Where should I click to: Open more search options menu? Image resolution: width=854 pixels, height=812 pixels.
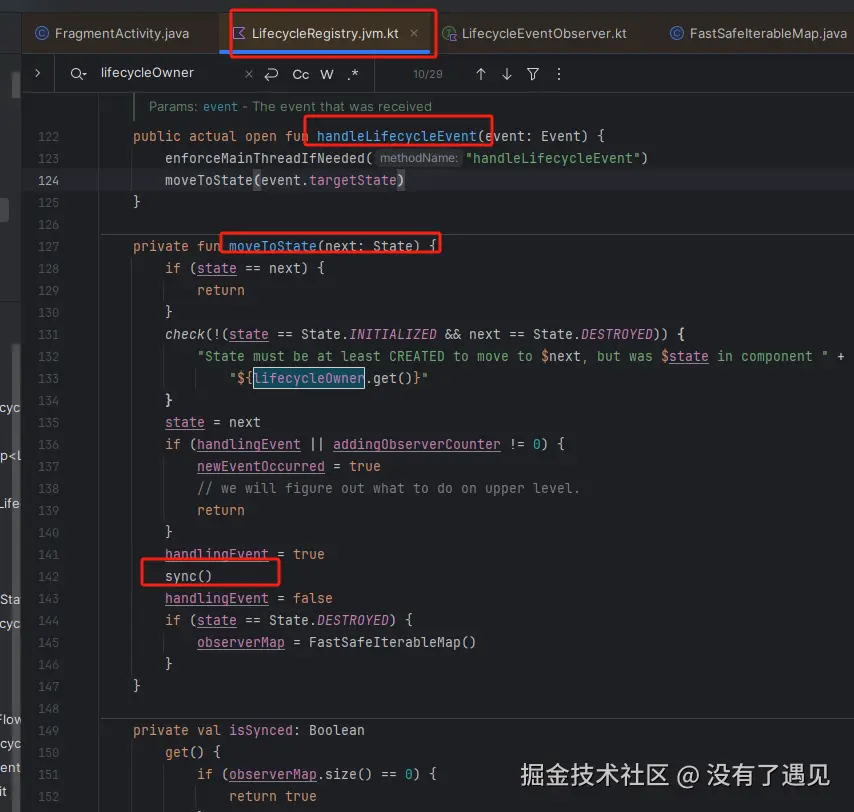coord(559,74)
